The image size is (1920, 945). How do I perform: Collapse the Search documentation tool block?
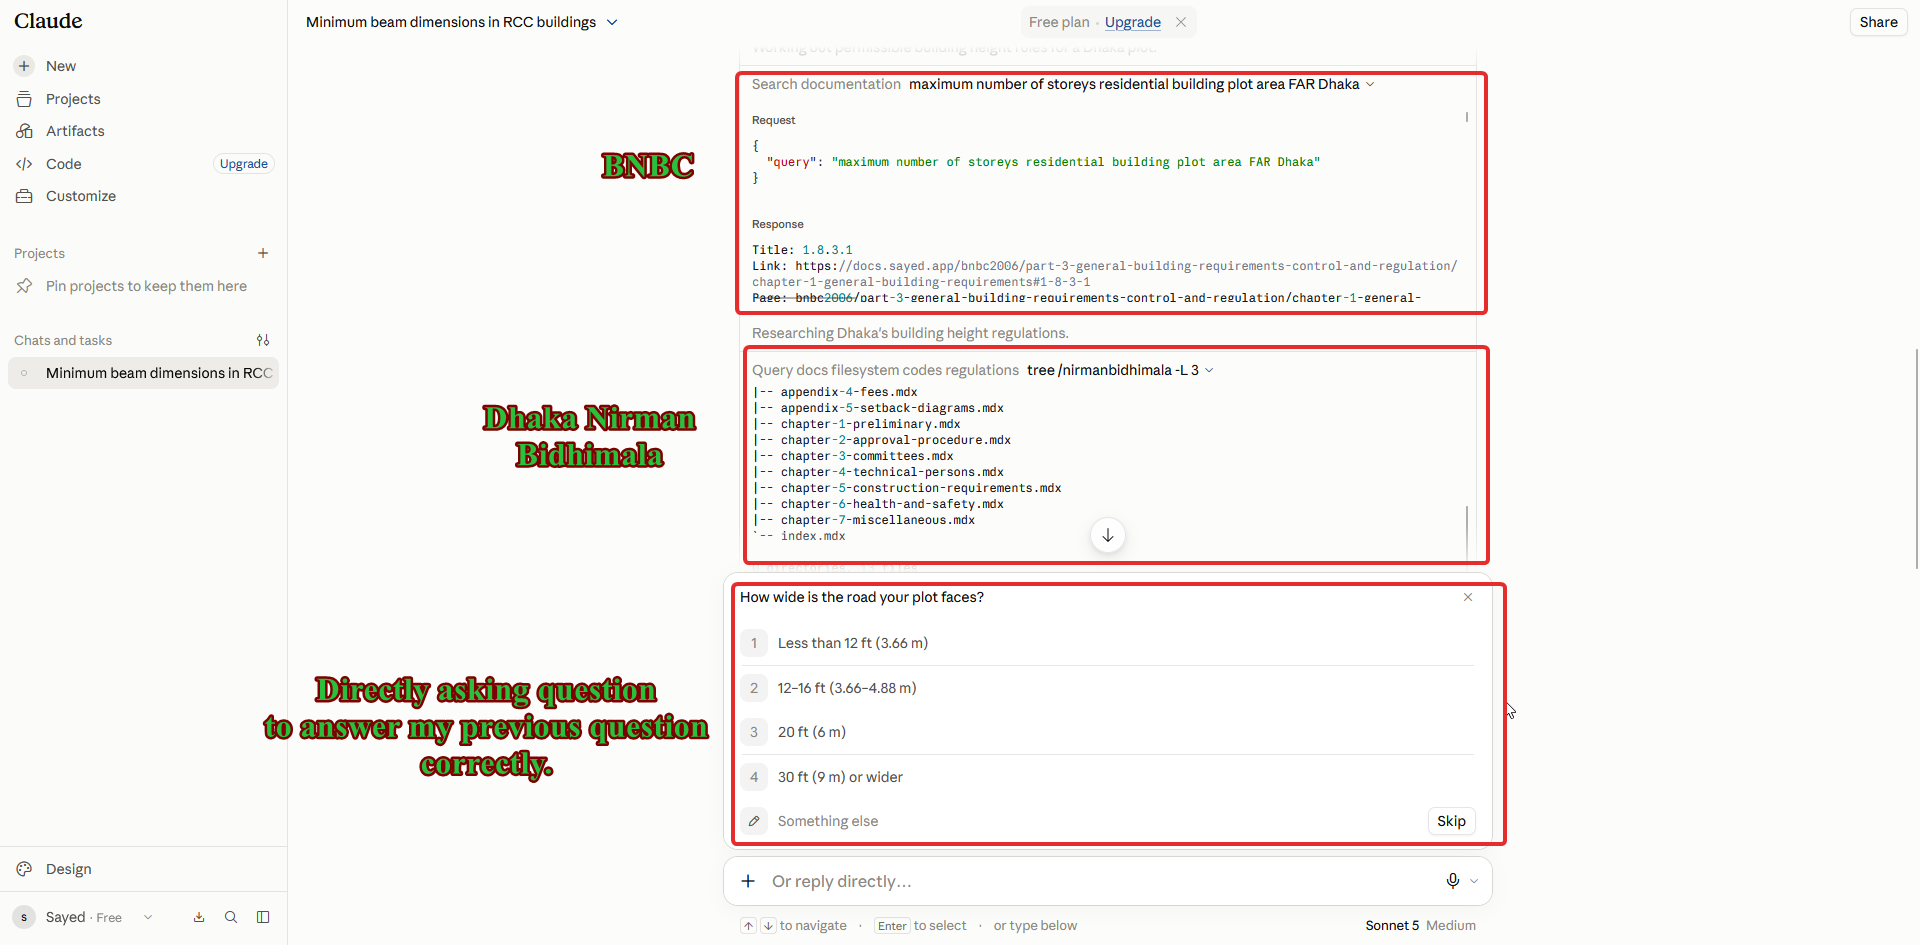1370,84
